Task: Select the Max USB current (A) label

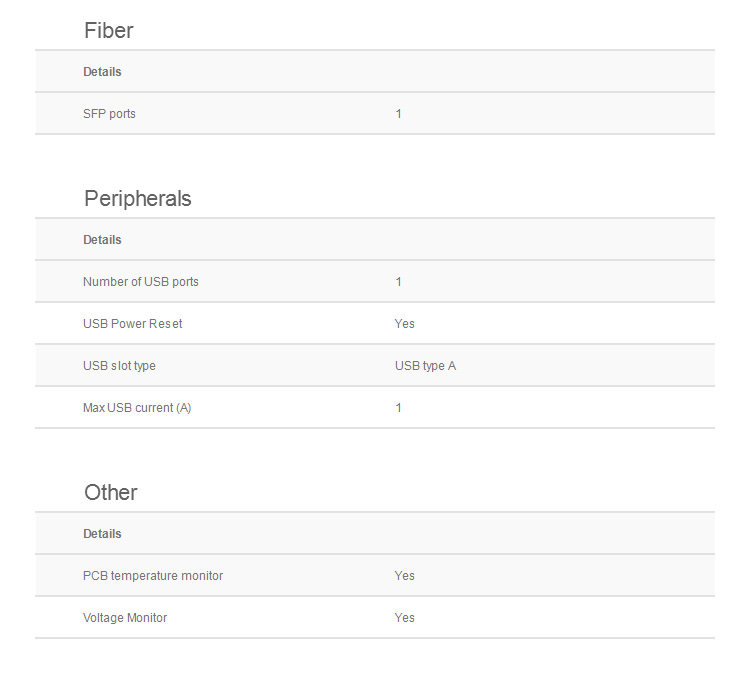Action: [x=137, y=408]
